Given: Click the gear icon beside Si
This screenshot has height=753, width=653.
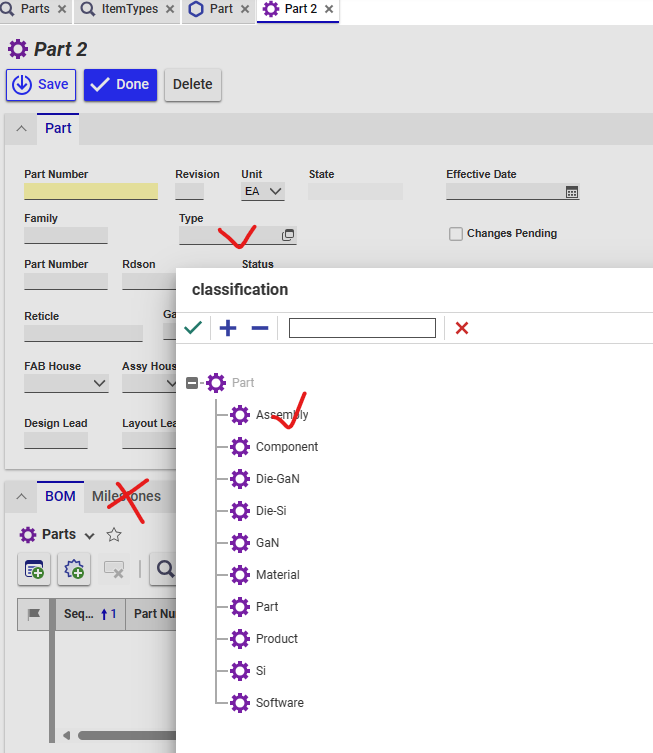Looking at the screenshot, I should pyautogui.click(x=240, y=671).
